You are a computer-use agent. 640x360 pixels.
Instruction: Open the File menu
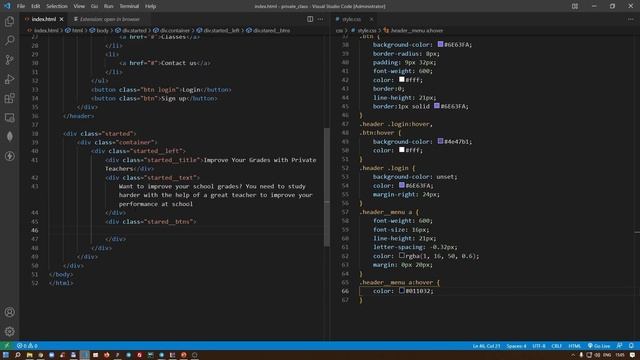[x=21, y=6]
